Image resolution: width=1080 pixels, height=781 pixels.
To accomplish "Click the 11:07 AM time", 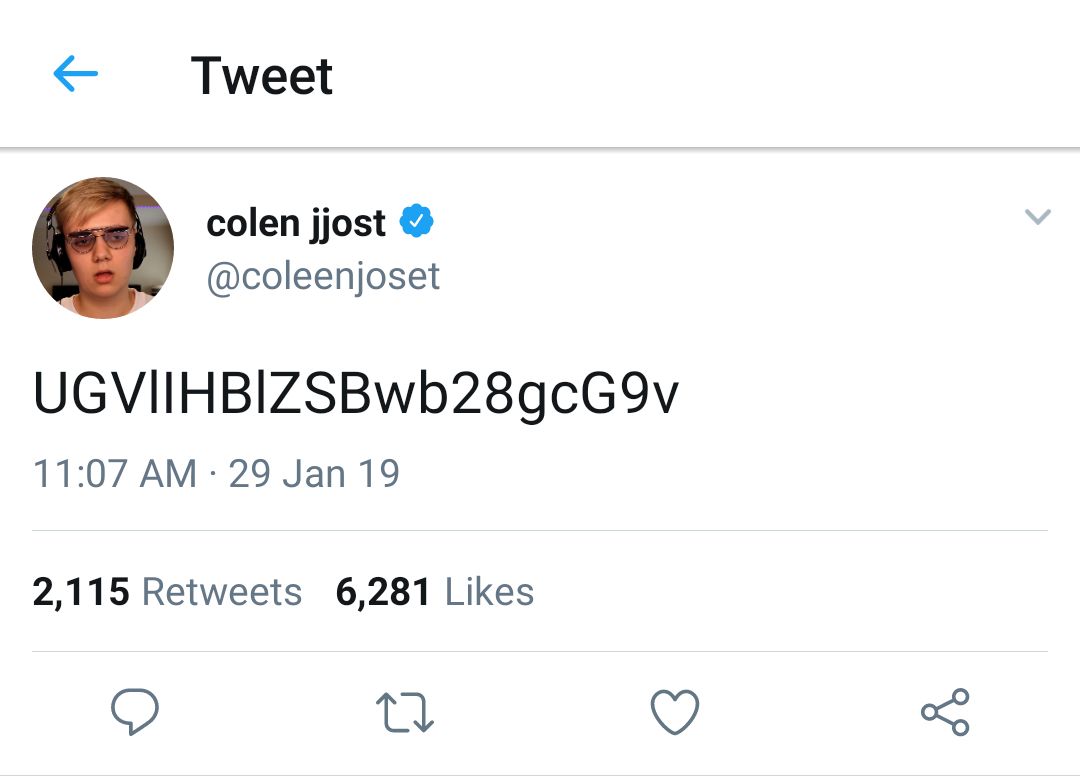I will (x=115, y=473).
